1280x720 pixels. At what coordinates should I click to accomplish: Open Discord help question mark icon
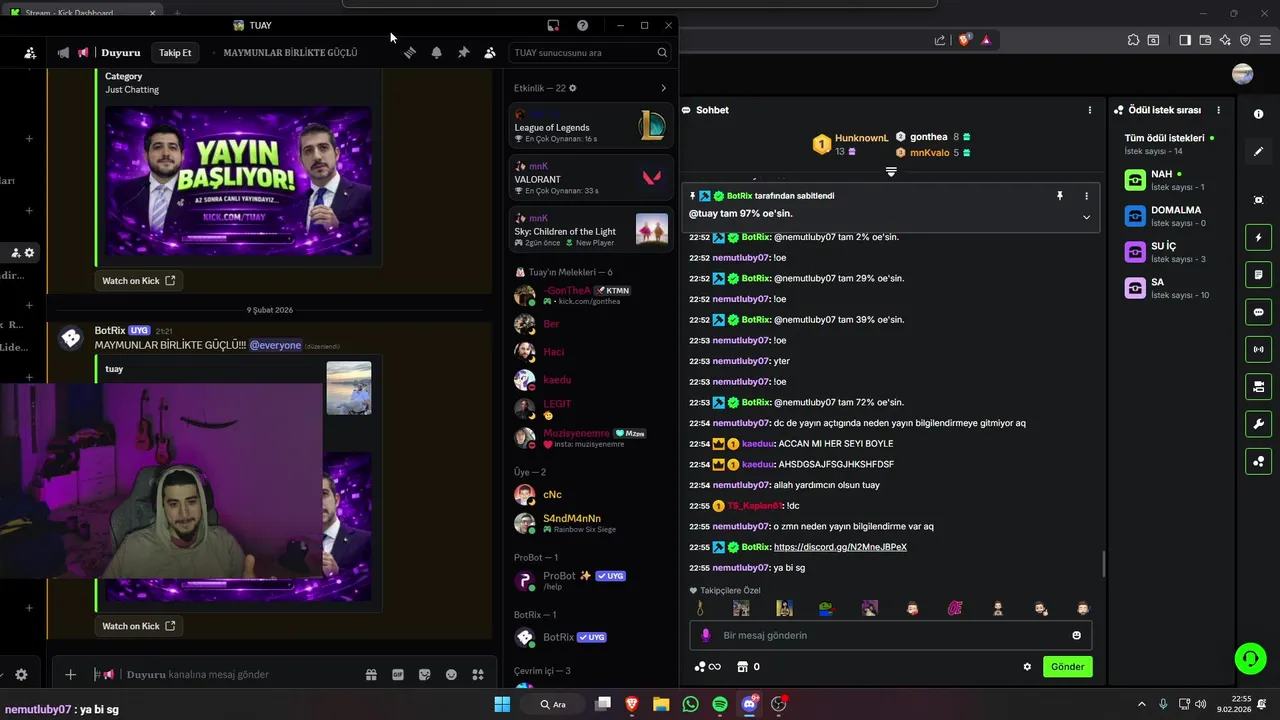point(583,25)
